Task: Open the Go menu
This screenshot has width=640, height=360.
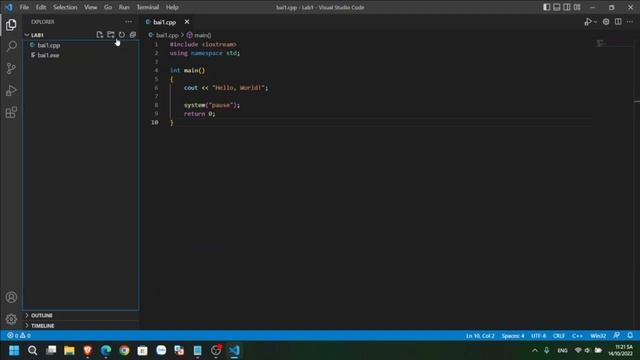Action: tap(108, 7)
